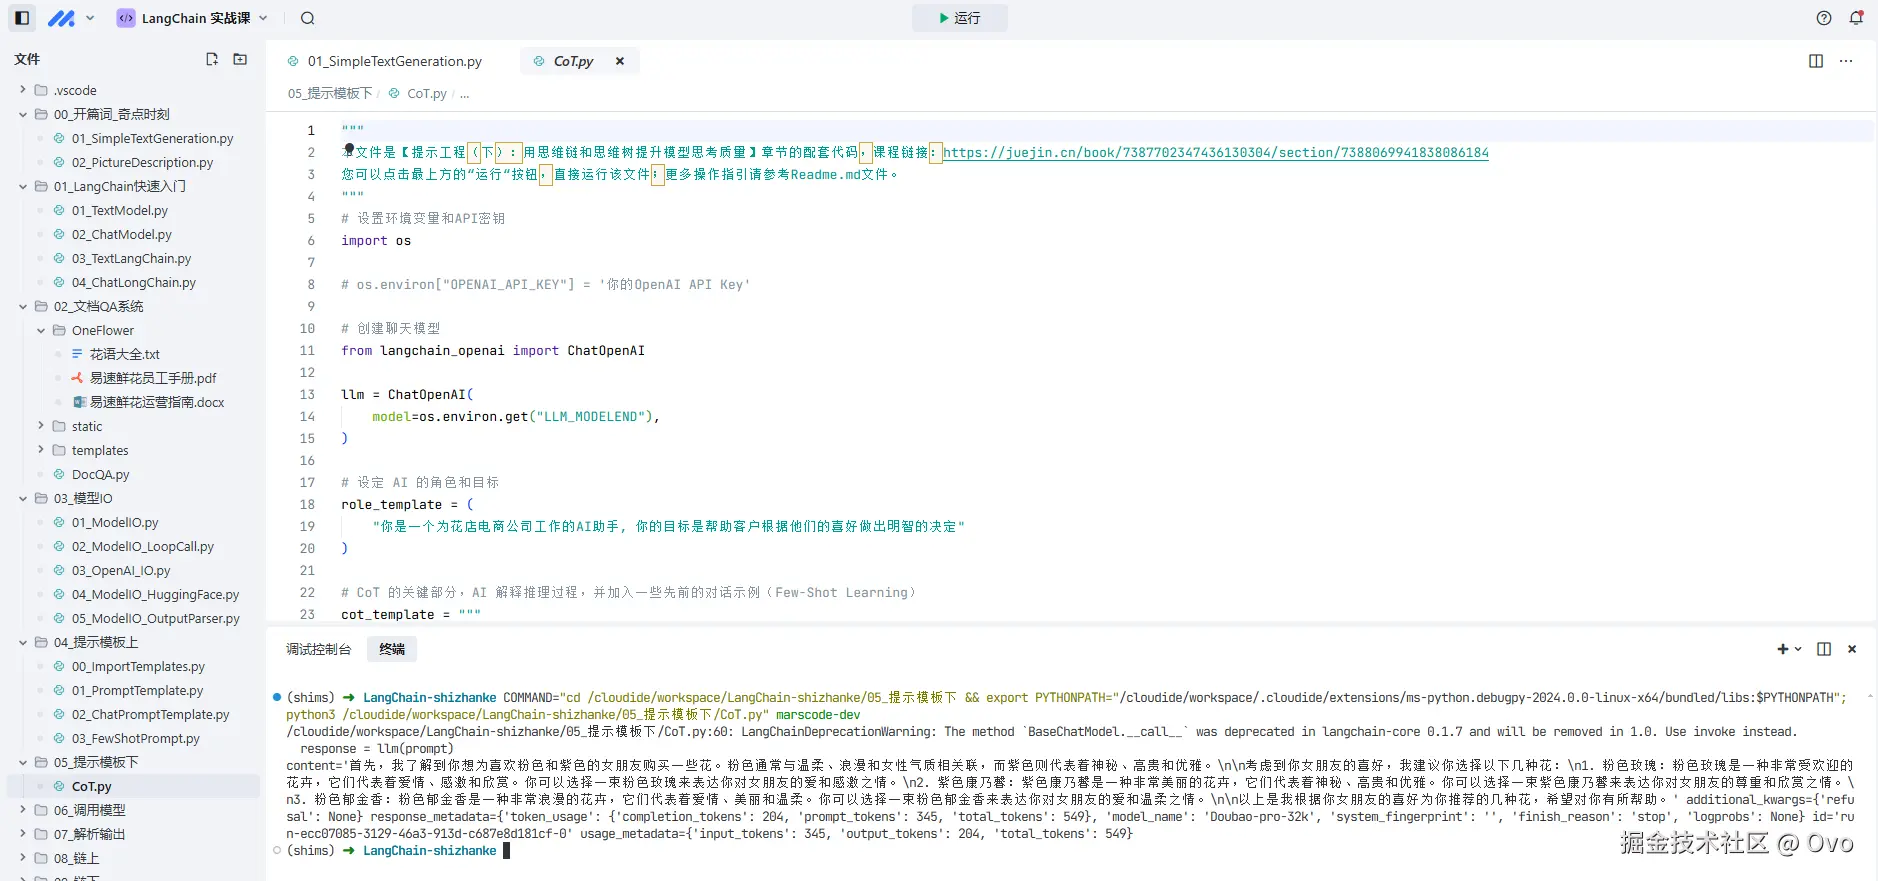This screenshot has width=1878, height=881.
Task: Open 04_ModelIO_HuggingFace.py file
Action: tap(155, 594)
